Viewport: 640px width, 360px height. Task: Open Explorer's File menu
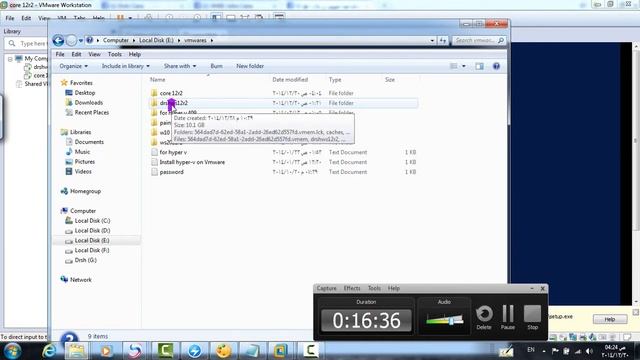tap(60, 54)
